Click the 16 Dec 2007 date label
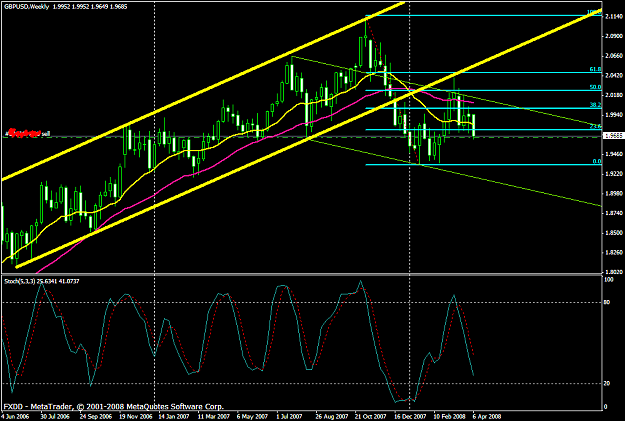The image size is (625, 421). [410, 417]
